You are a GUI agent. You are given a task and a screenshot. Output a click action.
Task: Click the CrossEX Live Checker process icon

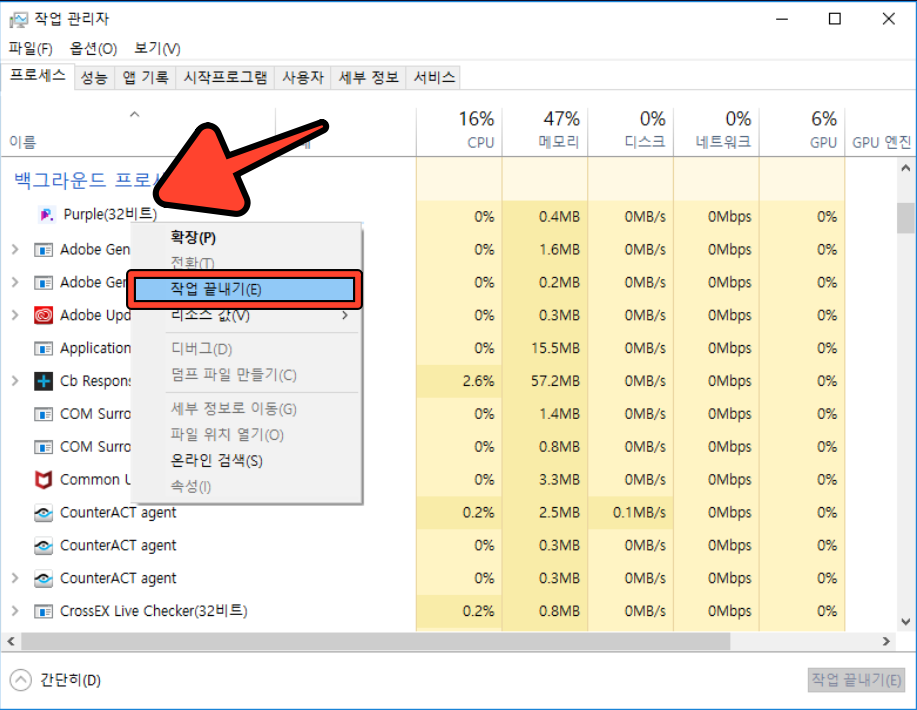(x=43, y=611)
